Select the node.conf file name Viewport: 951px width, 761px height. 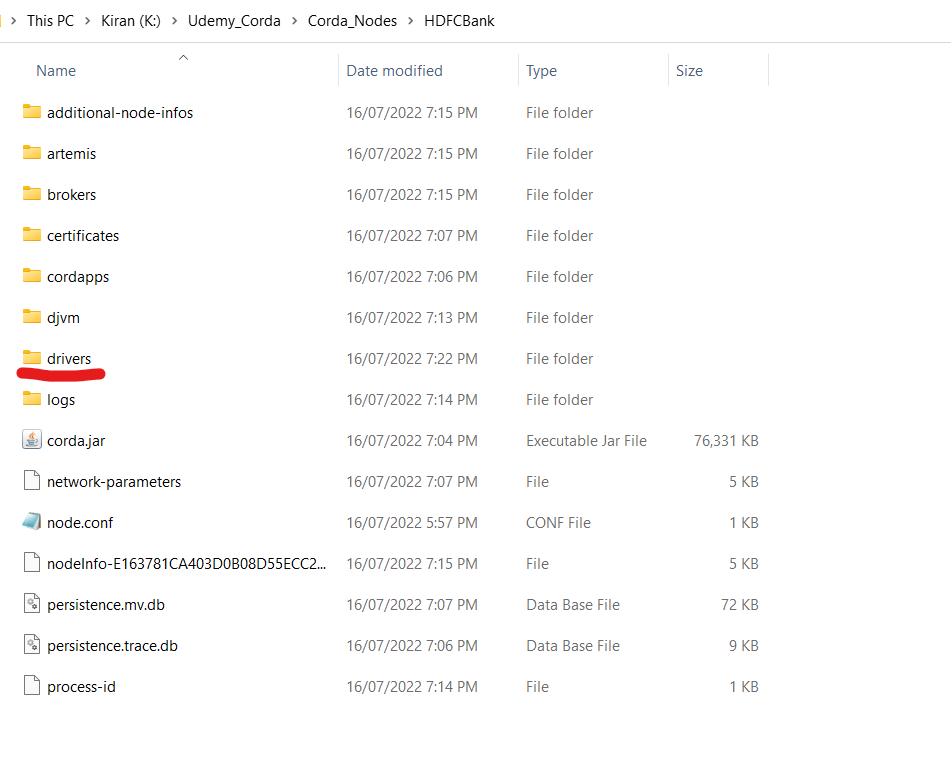coord(80,523)
